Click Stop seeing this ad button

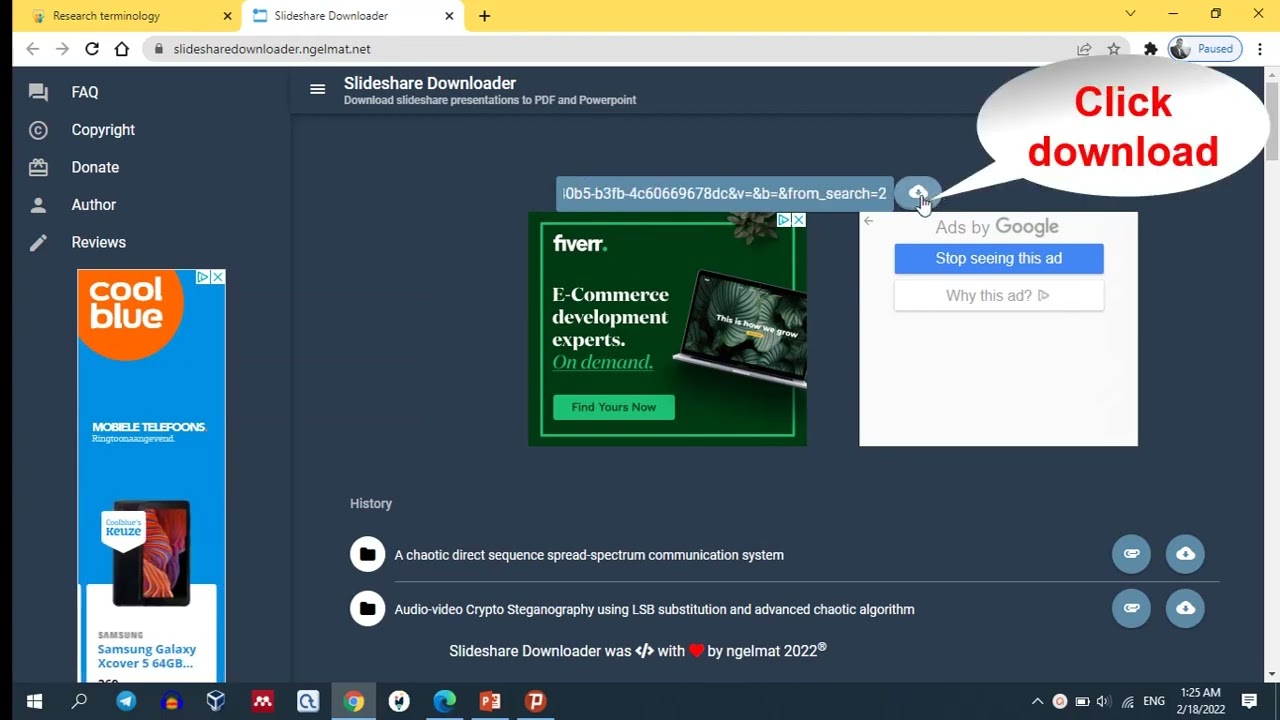click(x=999, y=258)
